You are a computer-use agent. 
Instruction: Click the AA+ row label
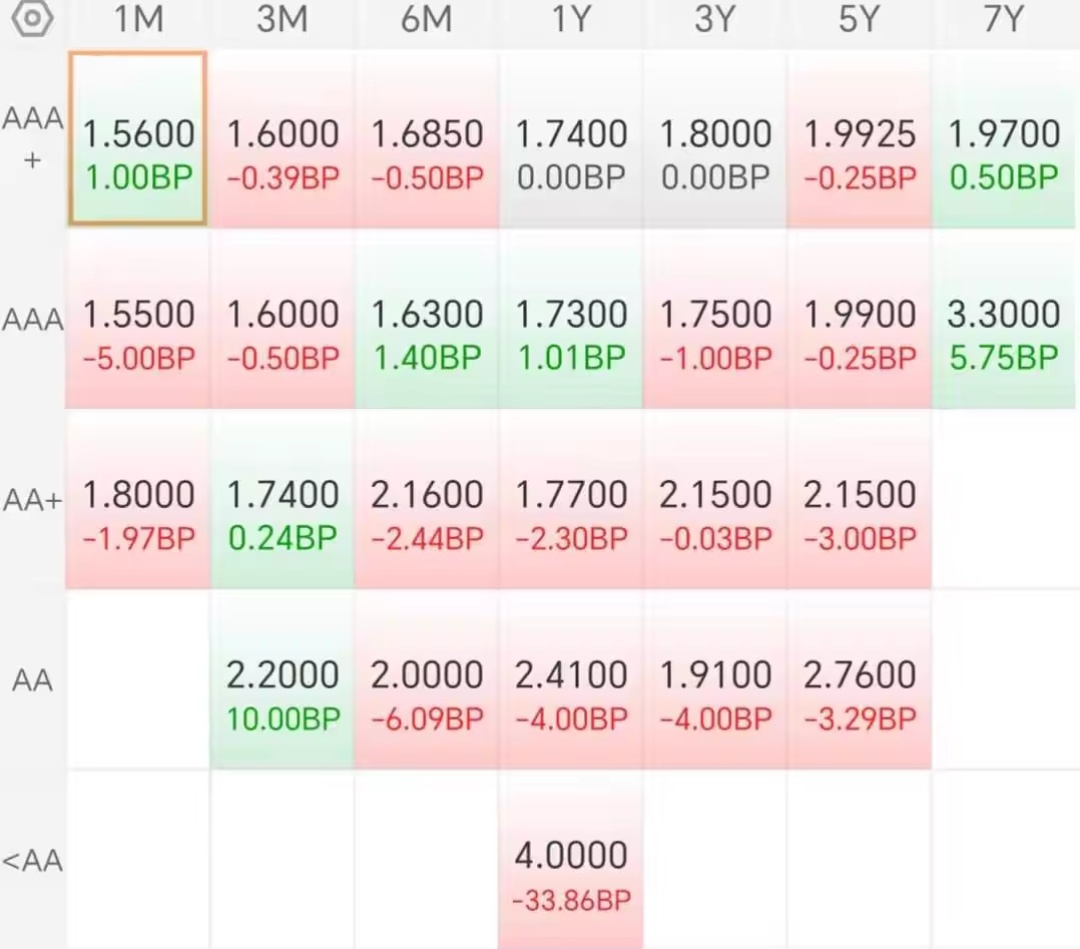pyautogui.click(x=32, y=500)
